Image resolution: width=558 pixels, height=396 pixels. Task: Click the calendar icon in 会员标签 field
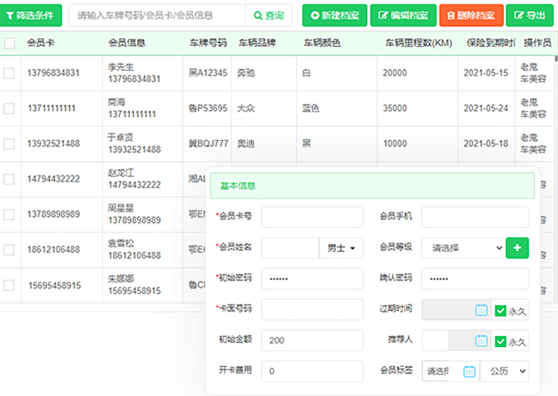coord(469,371)
